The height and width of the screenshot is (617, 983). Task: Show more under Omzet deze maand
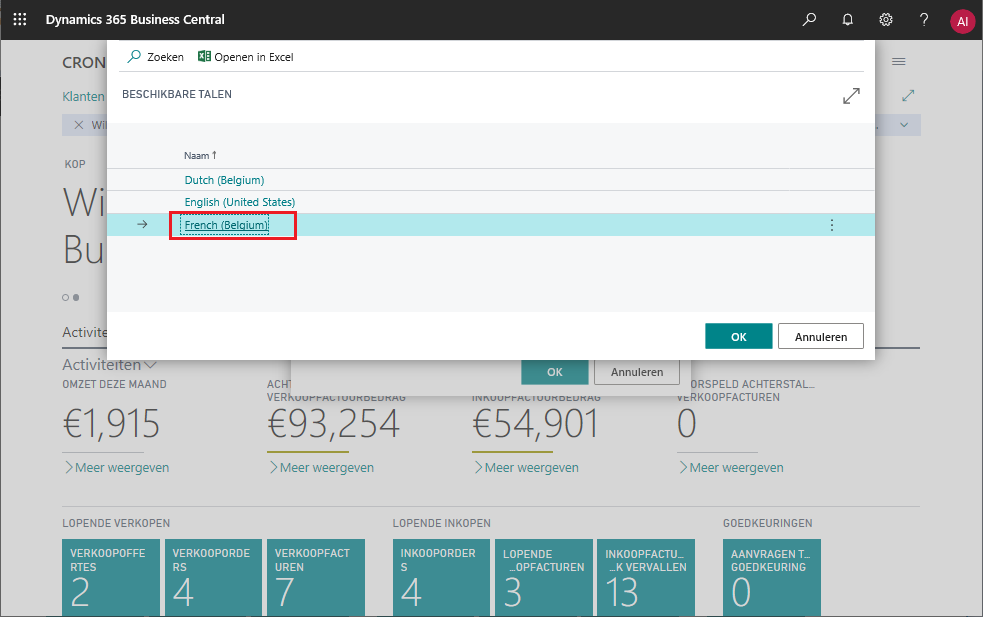pyautogui.click(x=117, y=468)
